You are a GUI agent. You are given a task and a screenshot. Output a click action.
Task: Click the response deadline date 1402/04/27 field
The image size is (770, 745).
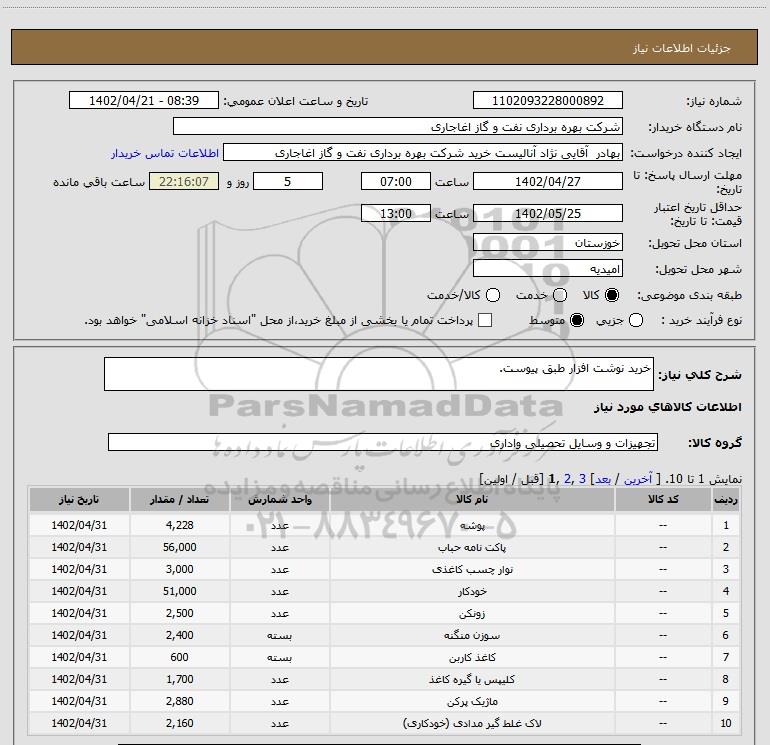pos(548,181)
